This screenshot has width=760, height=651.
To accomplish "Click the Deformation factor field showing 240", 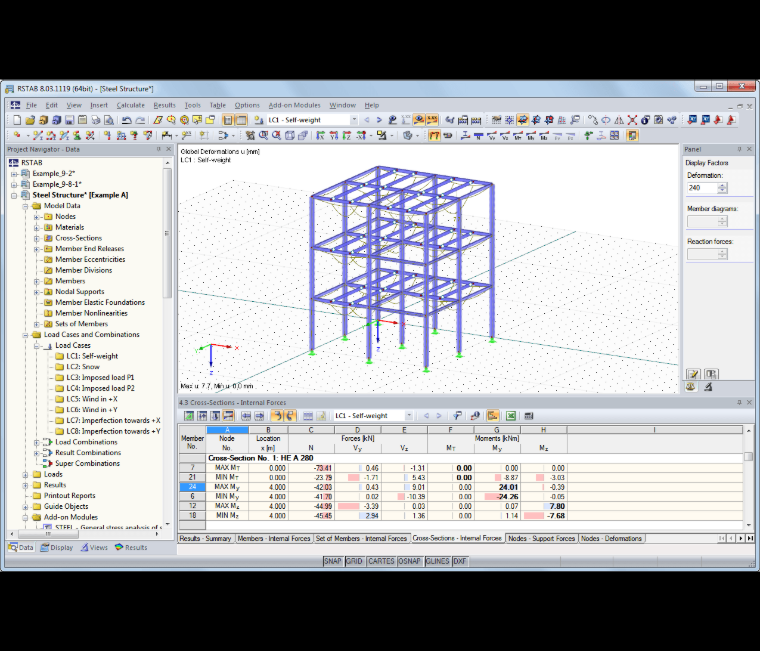I will pos(702,188).
